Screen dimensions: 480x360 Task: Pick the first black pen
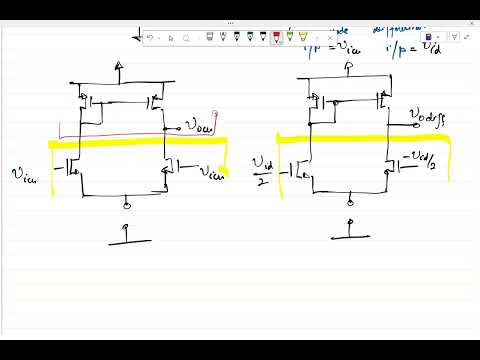[x=236, y=37]
